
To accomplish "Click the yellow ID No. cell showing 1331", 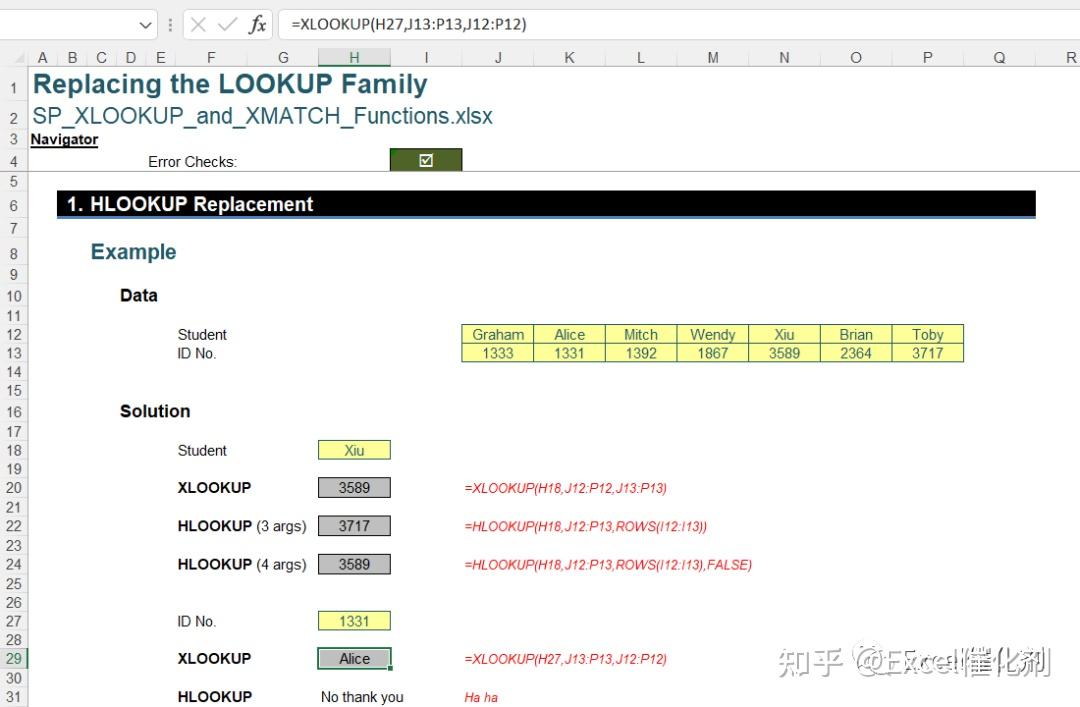I will click(x=354, y=621).
